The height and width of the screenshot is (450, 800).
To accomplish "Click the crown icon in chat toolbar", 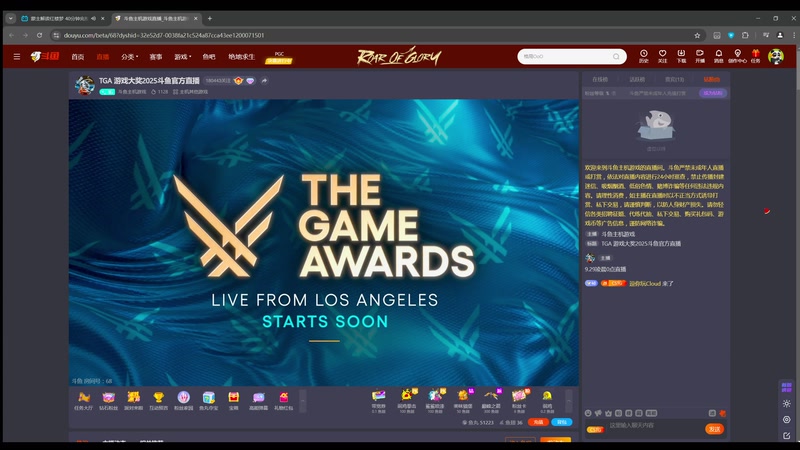I will click(x=608, y=413).
